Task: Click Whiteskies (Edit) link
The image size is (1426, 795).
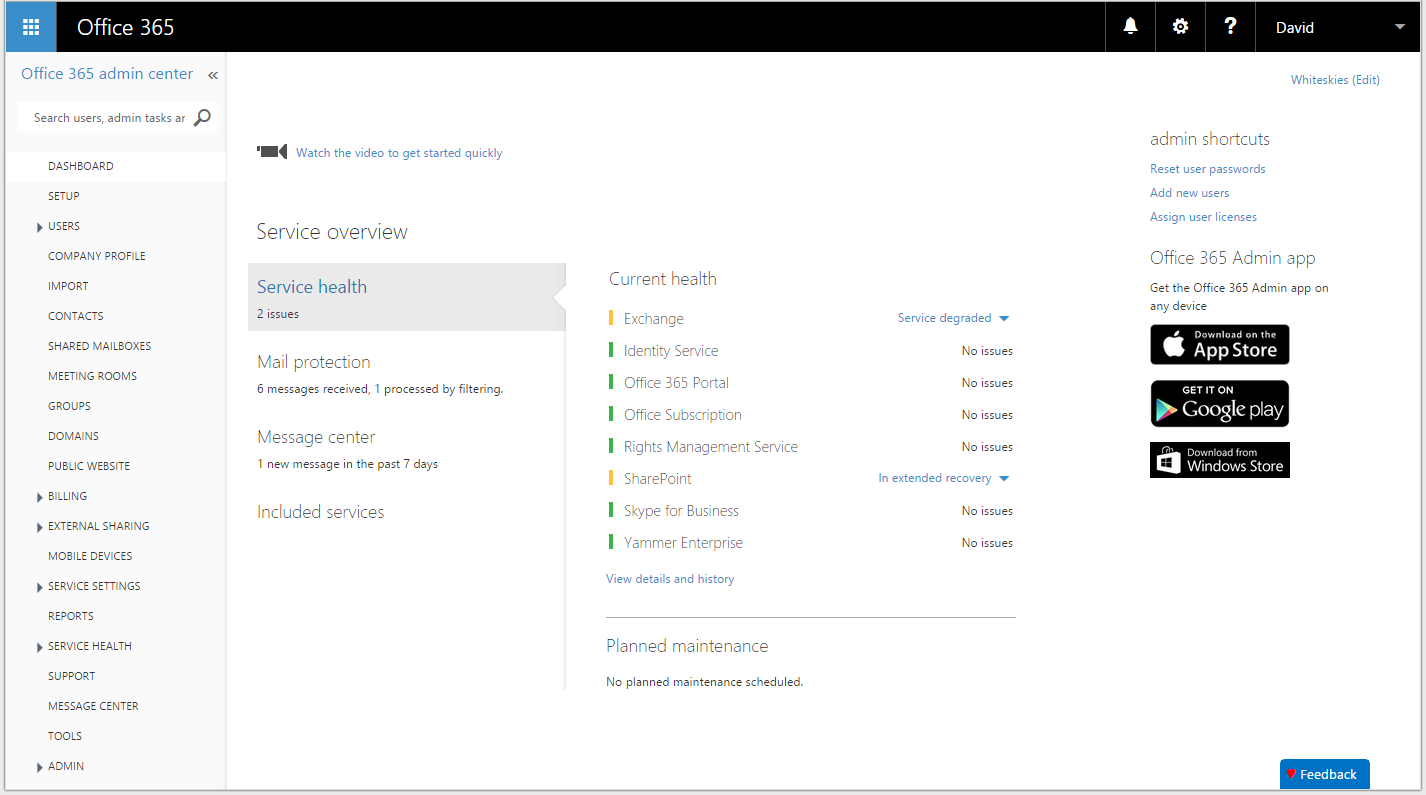Action: tap(1335, 80)
